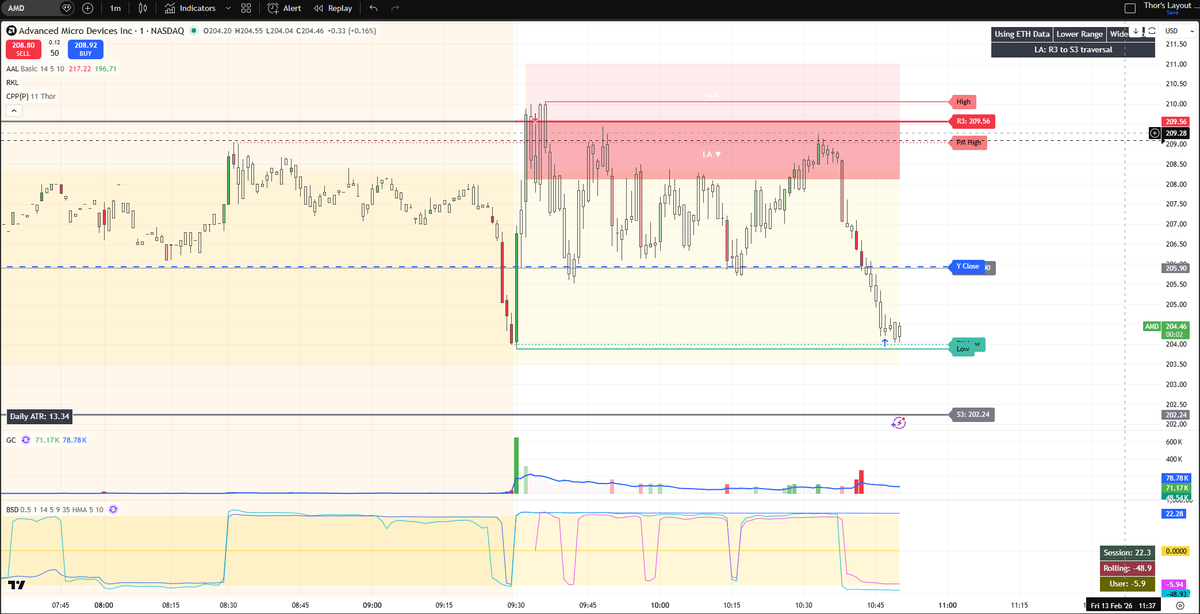Click the S3: 202.24 level label

(971, 414)
